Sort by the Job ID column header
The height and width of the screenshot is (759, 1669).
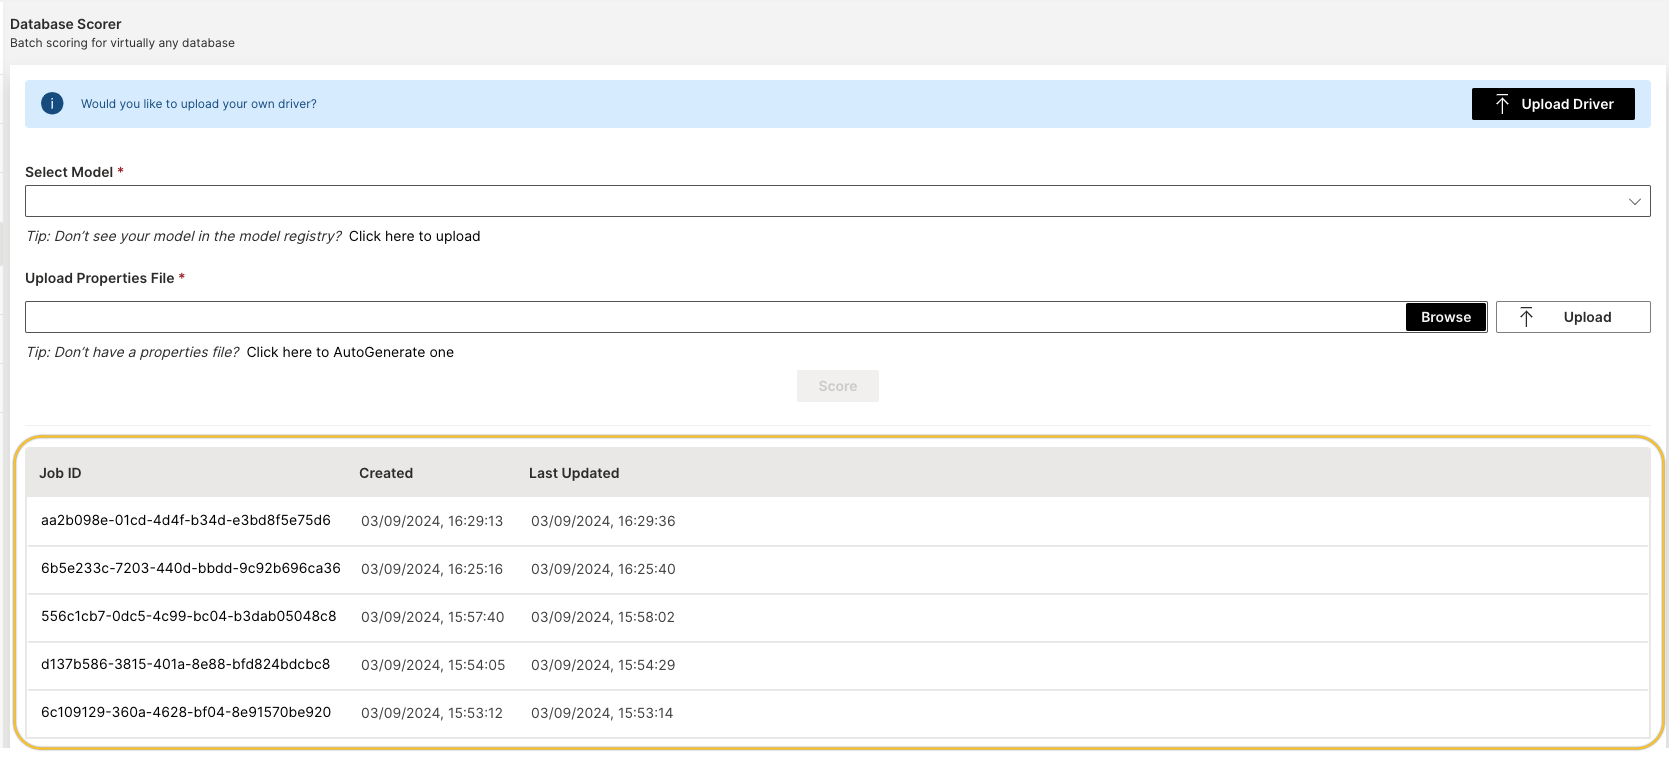tap(60, 473)
